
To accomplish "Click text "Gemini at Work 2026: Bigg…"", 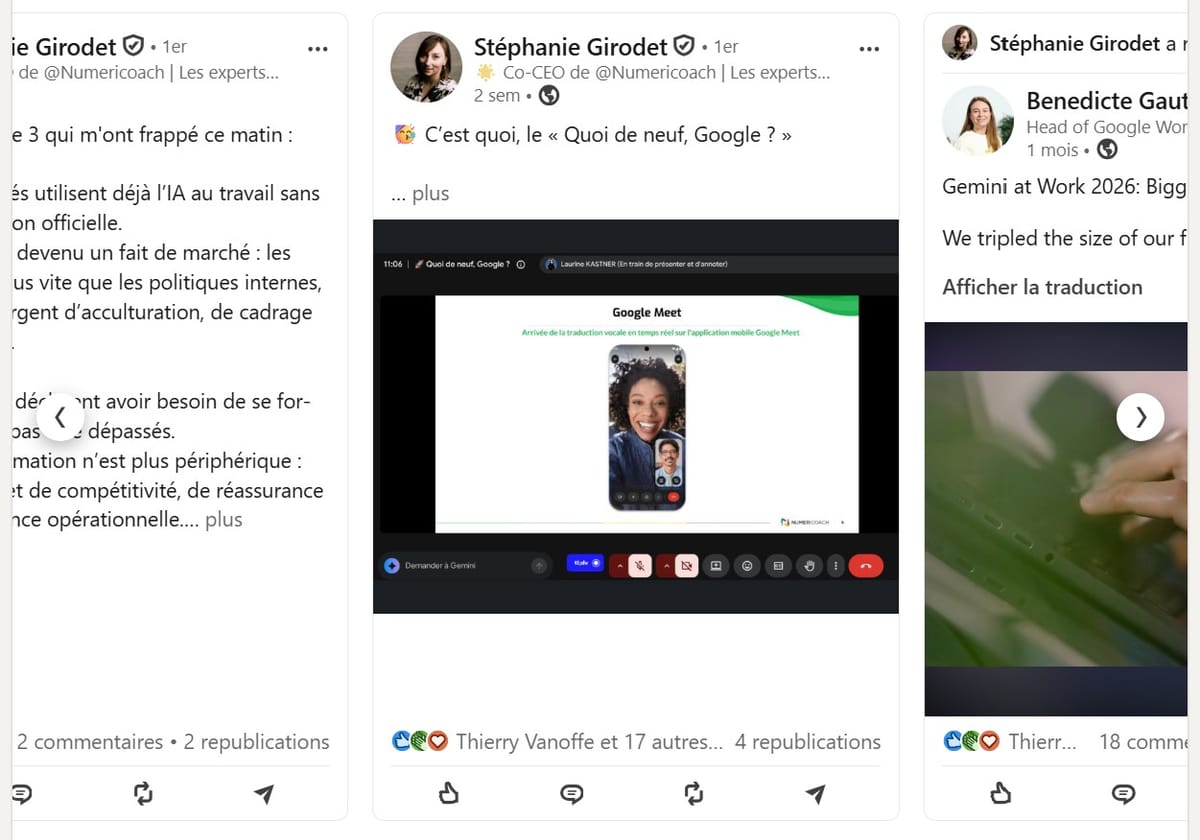I will coord(1064,187).
